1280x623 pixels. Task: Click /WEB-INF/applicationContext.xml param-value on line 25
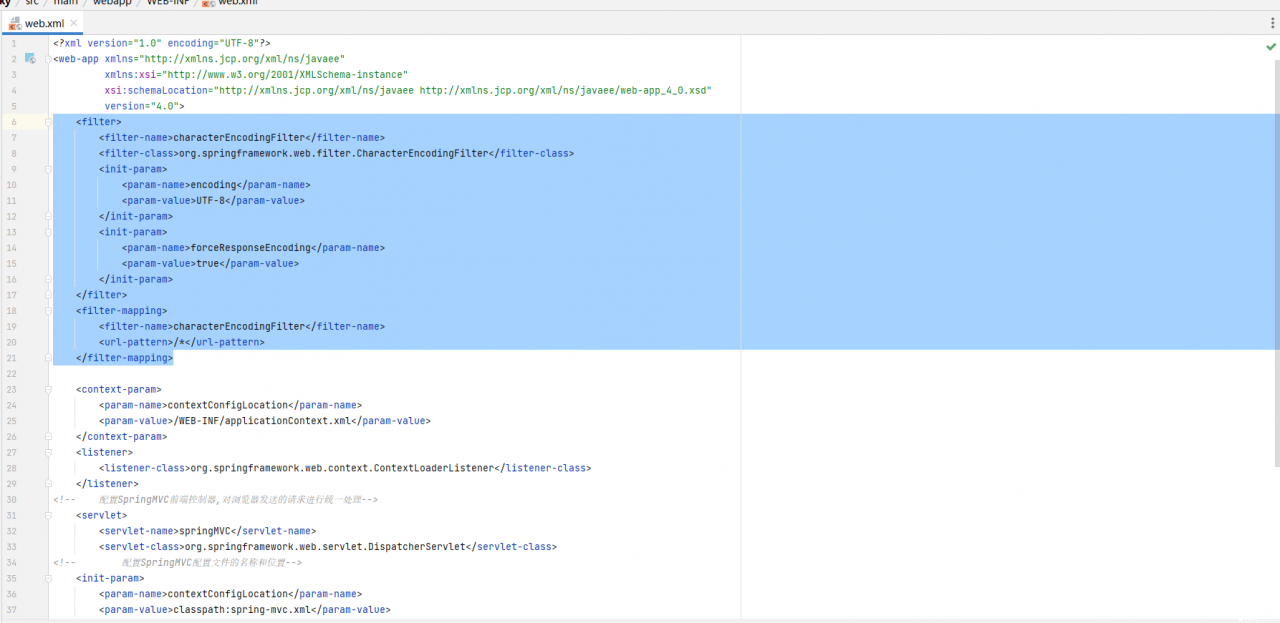pos(265,421)
